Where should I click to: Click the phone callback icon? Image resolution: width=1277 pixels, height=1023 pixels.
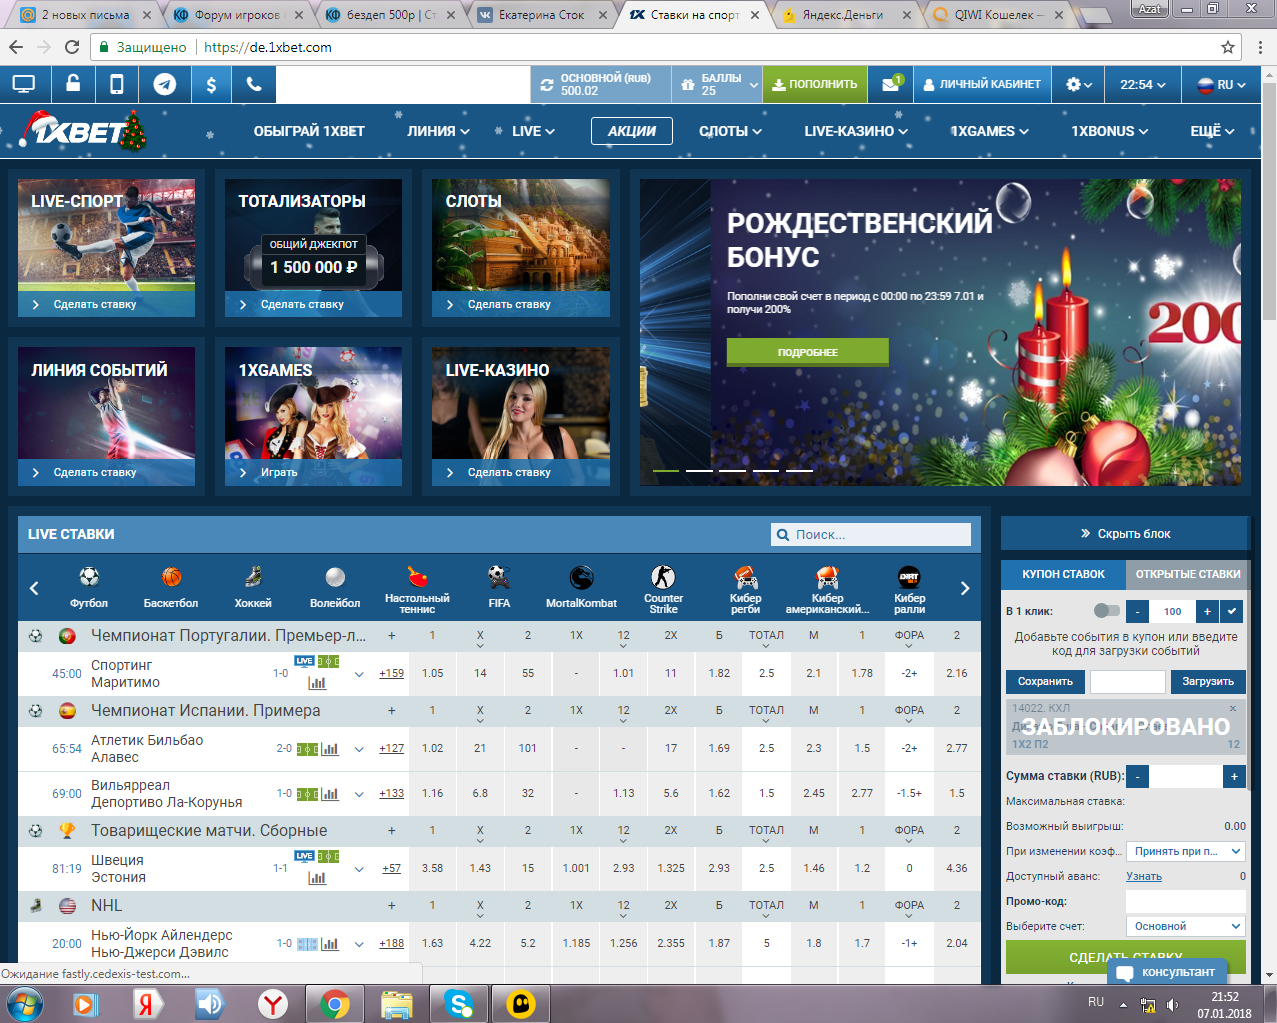[x=254, y=85]
